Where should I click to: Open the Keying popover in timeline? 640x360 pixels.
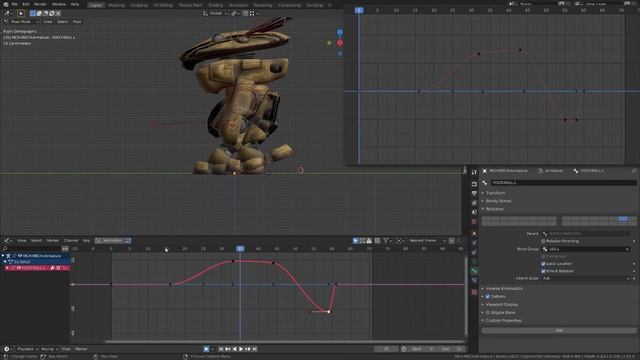pyautogui.click(x=49, y=349)
